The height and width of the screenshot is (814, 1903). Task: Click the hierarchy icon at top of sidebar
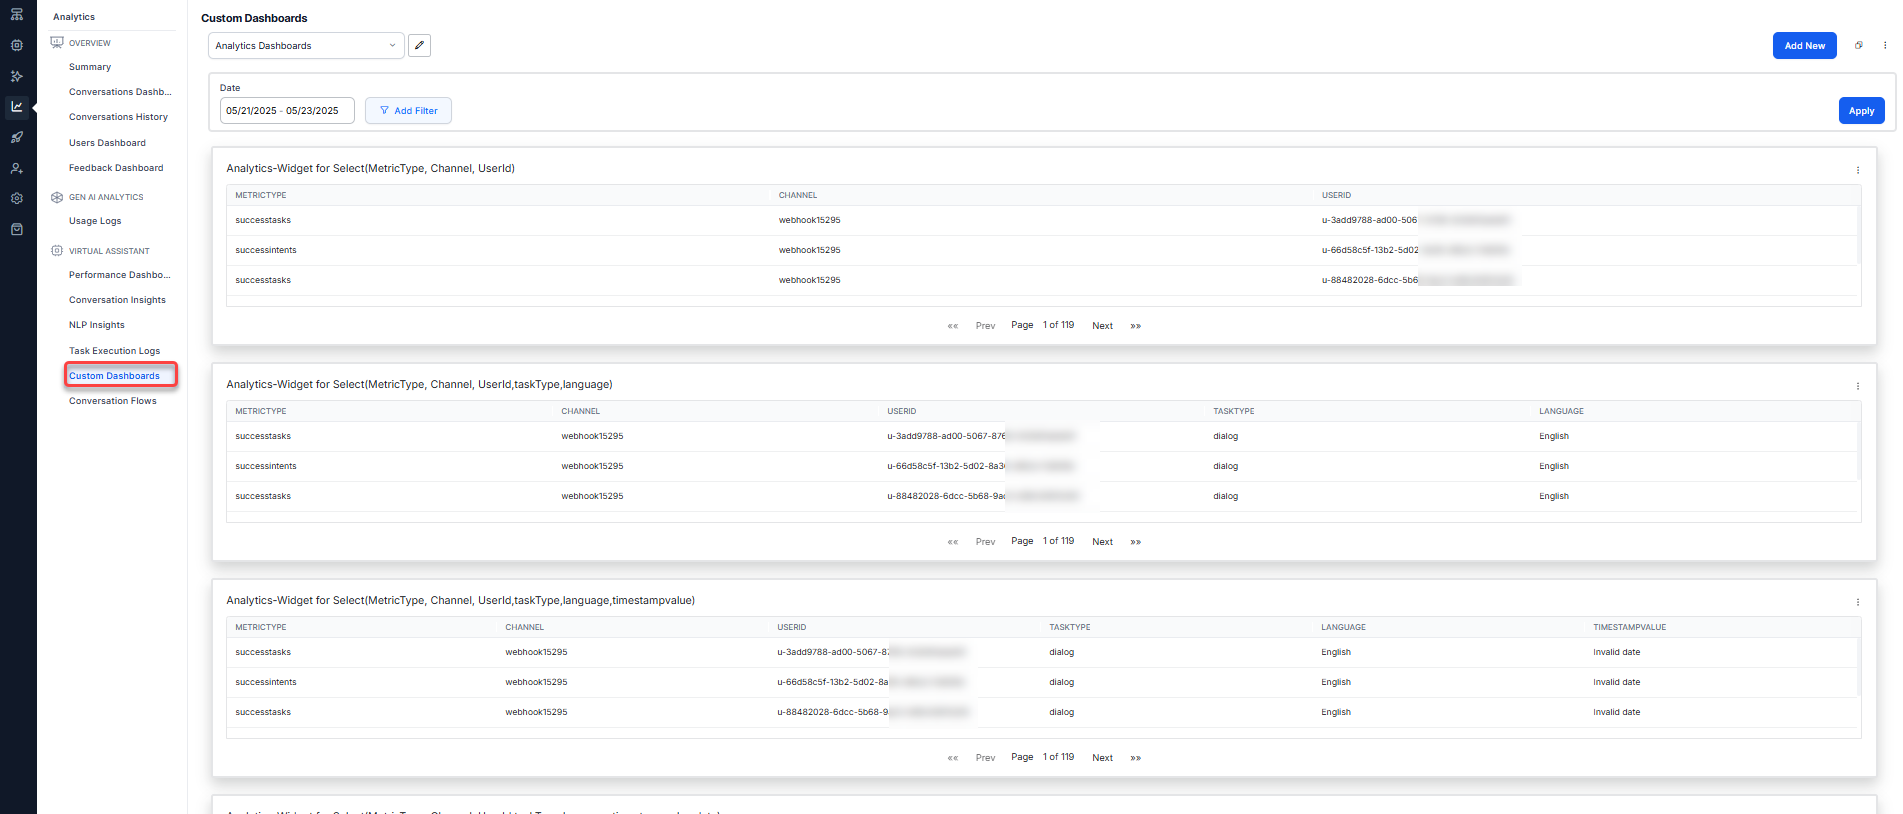[17, 15]
